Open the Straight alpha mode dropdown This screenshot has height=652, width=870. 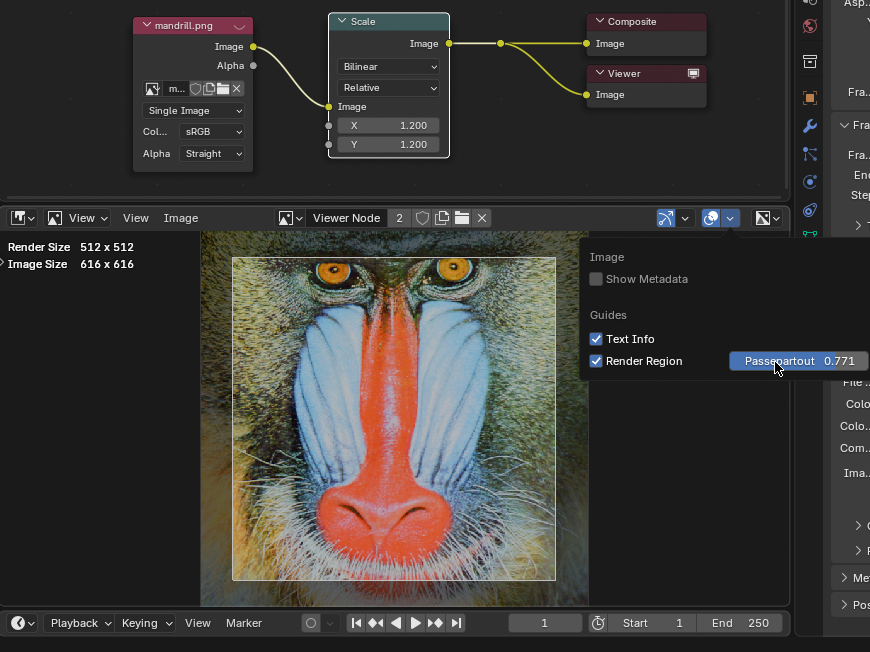[212, 154]
